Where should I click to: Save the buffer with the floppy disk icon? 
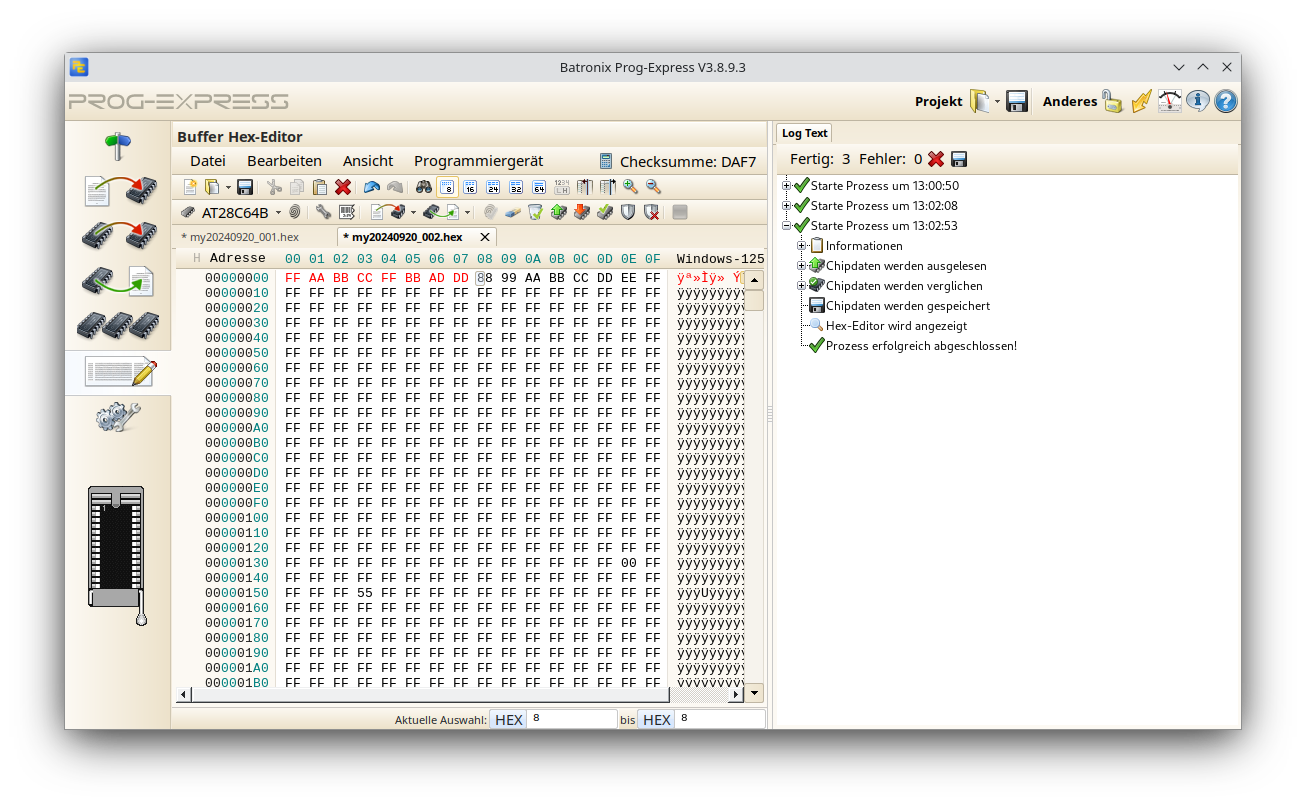(x=243, y=187)
